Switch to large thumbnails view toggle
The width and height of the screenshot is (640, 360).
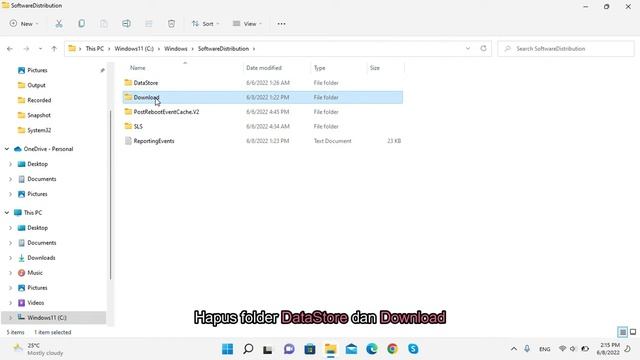(633, 332)
